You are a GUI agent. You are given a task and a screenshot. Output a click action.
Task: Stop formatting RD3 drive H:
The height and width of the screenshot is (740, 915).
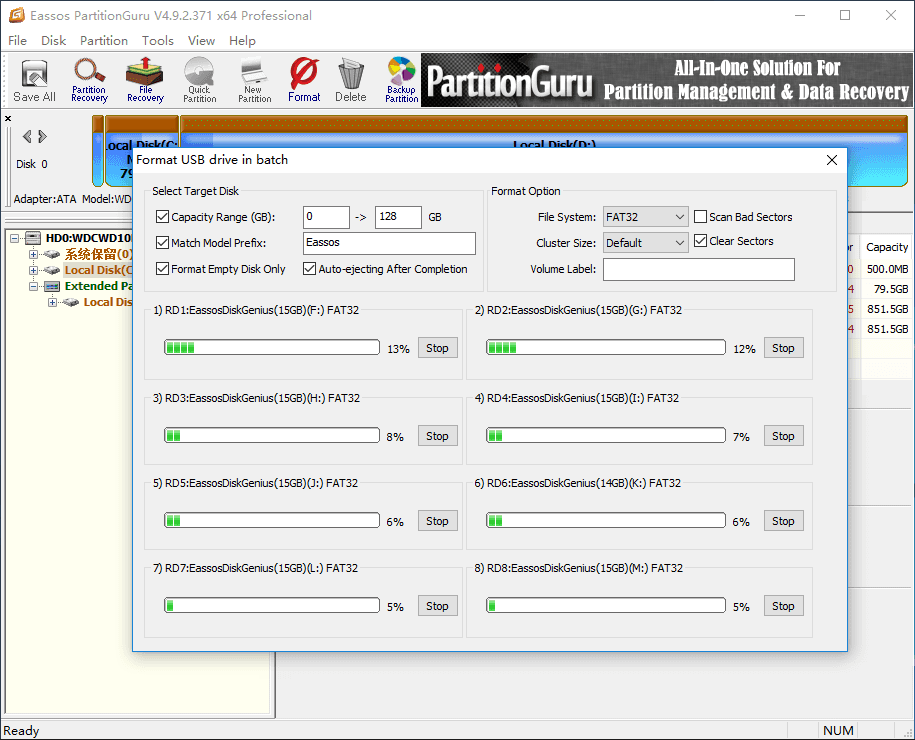point(438,436)
